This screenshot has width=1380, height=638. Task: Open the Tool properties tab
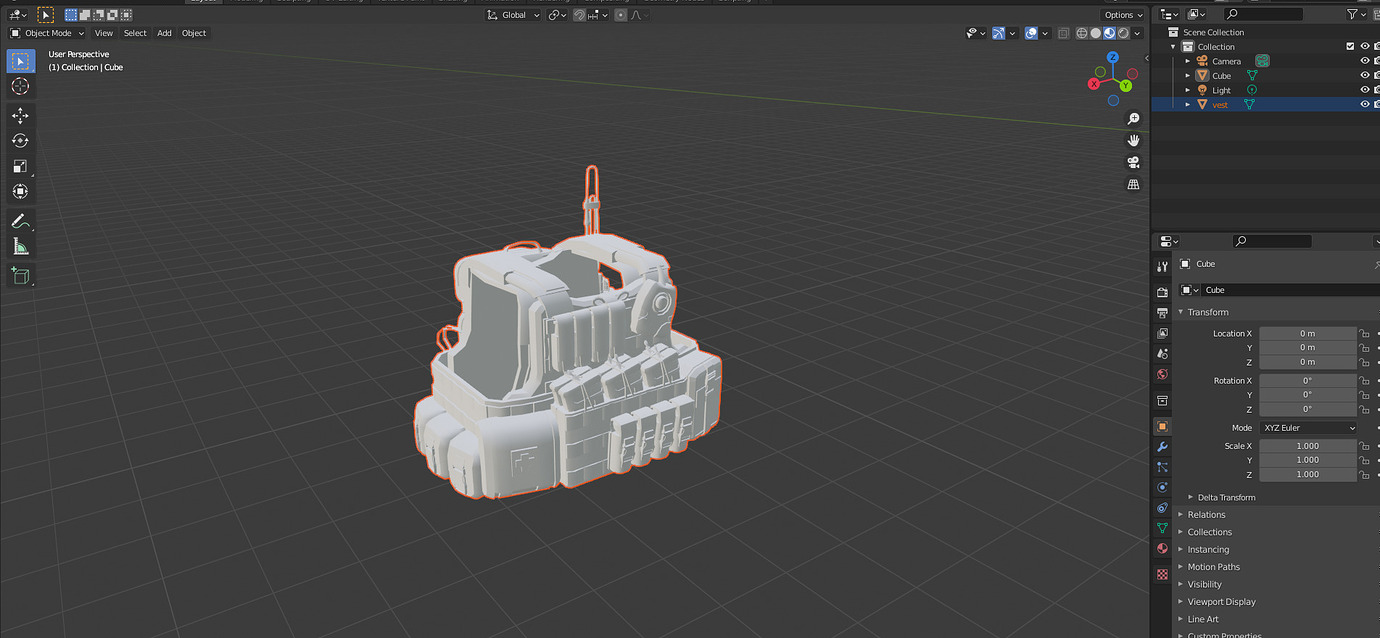[x=1162, y=267]
